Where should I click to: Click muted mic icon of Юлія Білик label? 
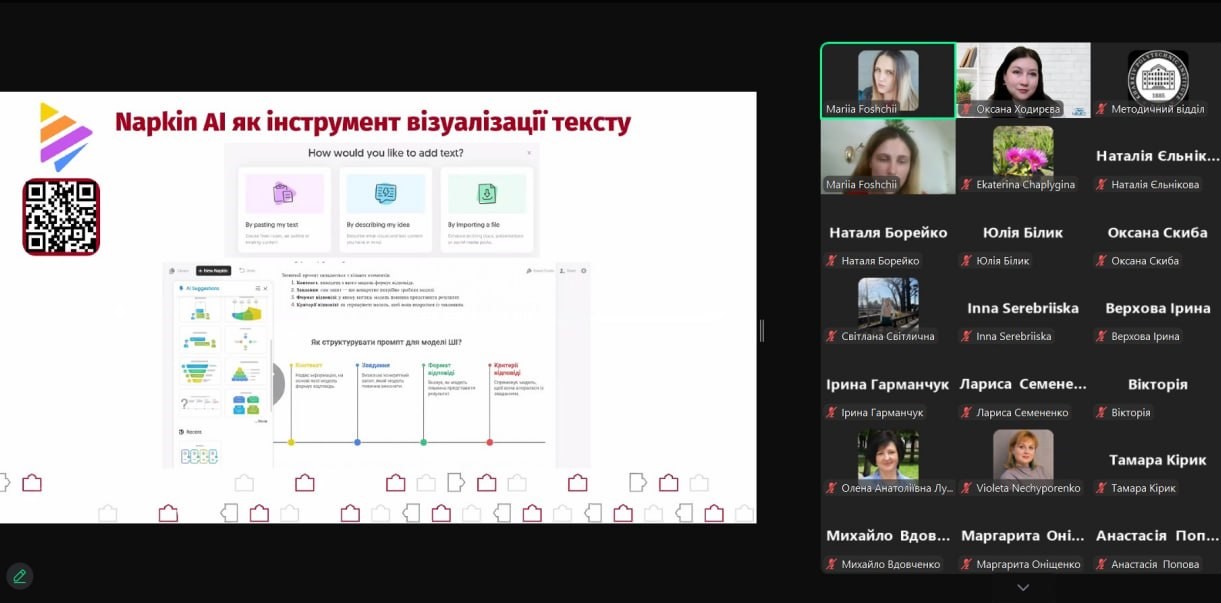click(967, 261)
